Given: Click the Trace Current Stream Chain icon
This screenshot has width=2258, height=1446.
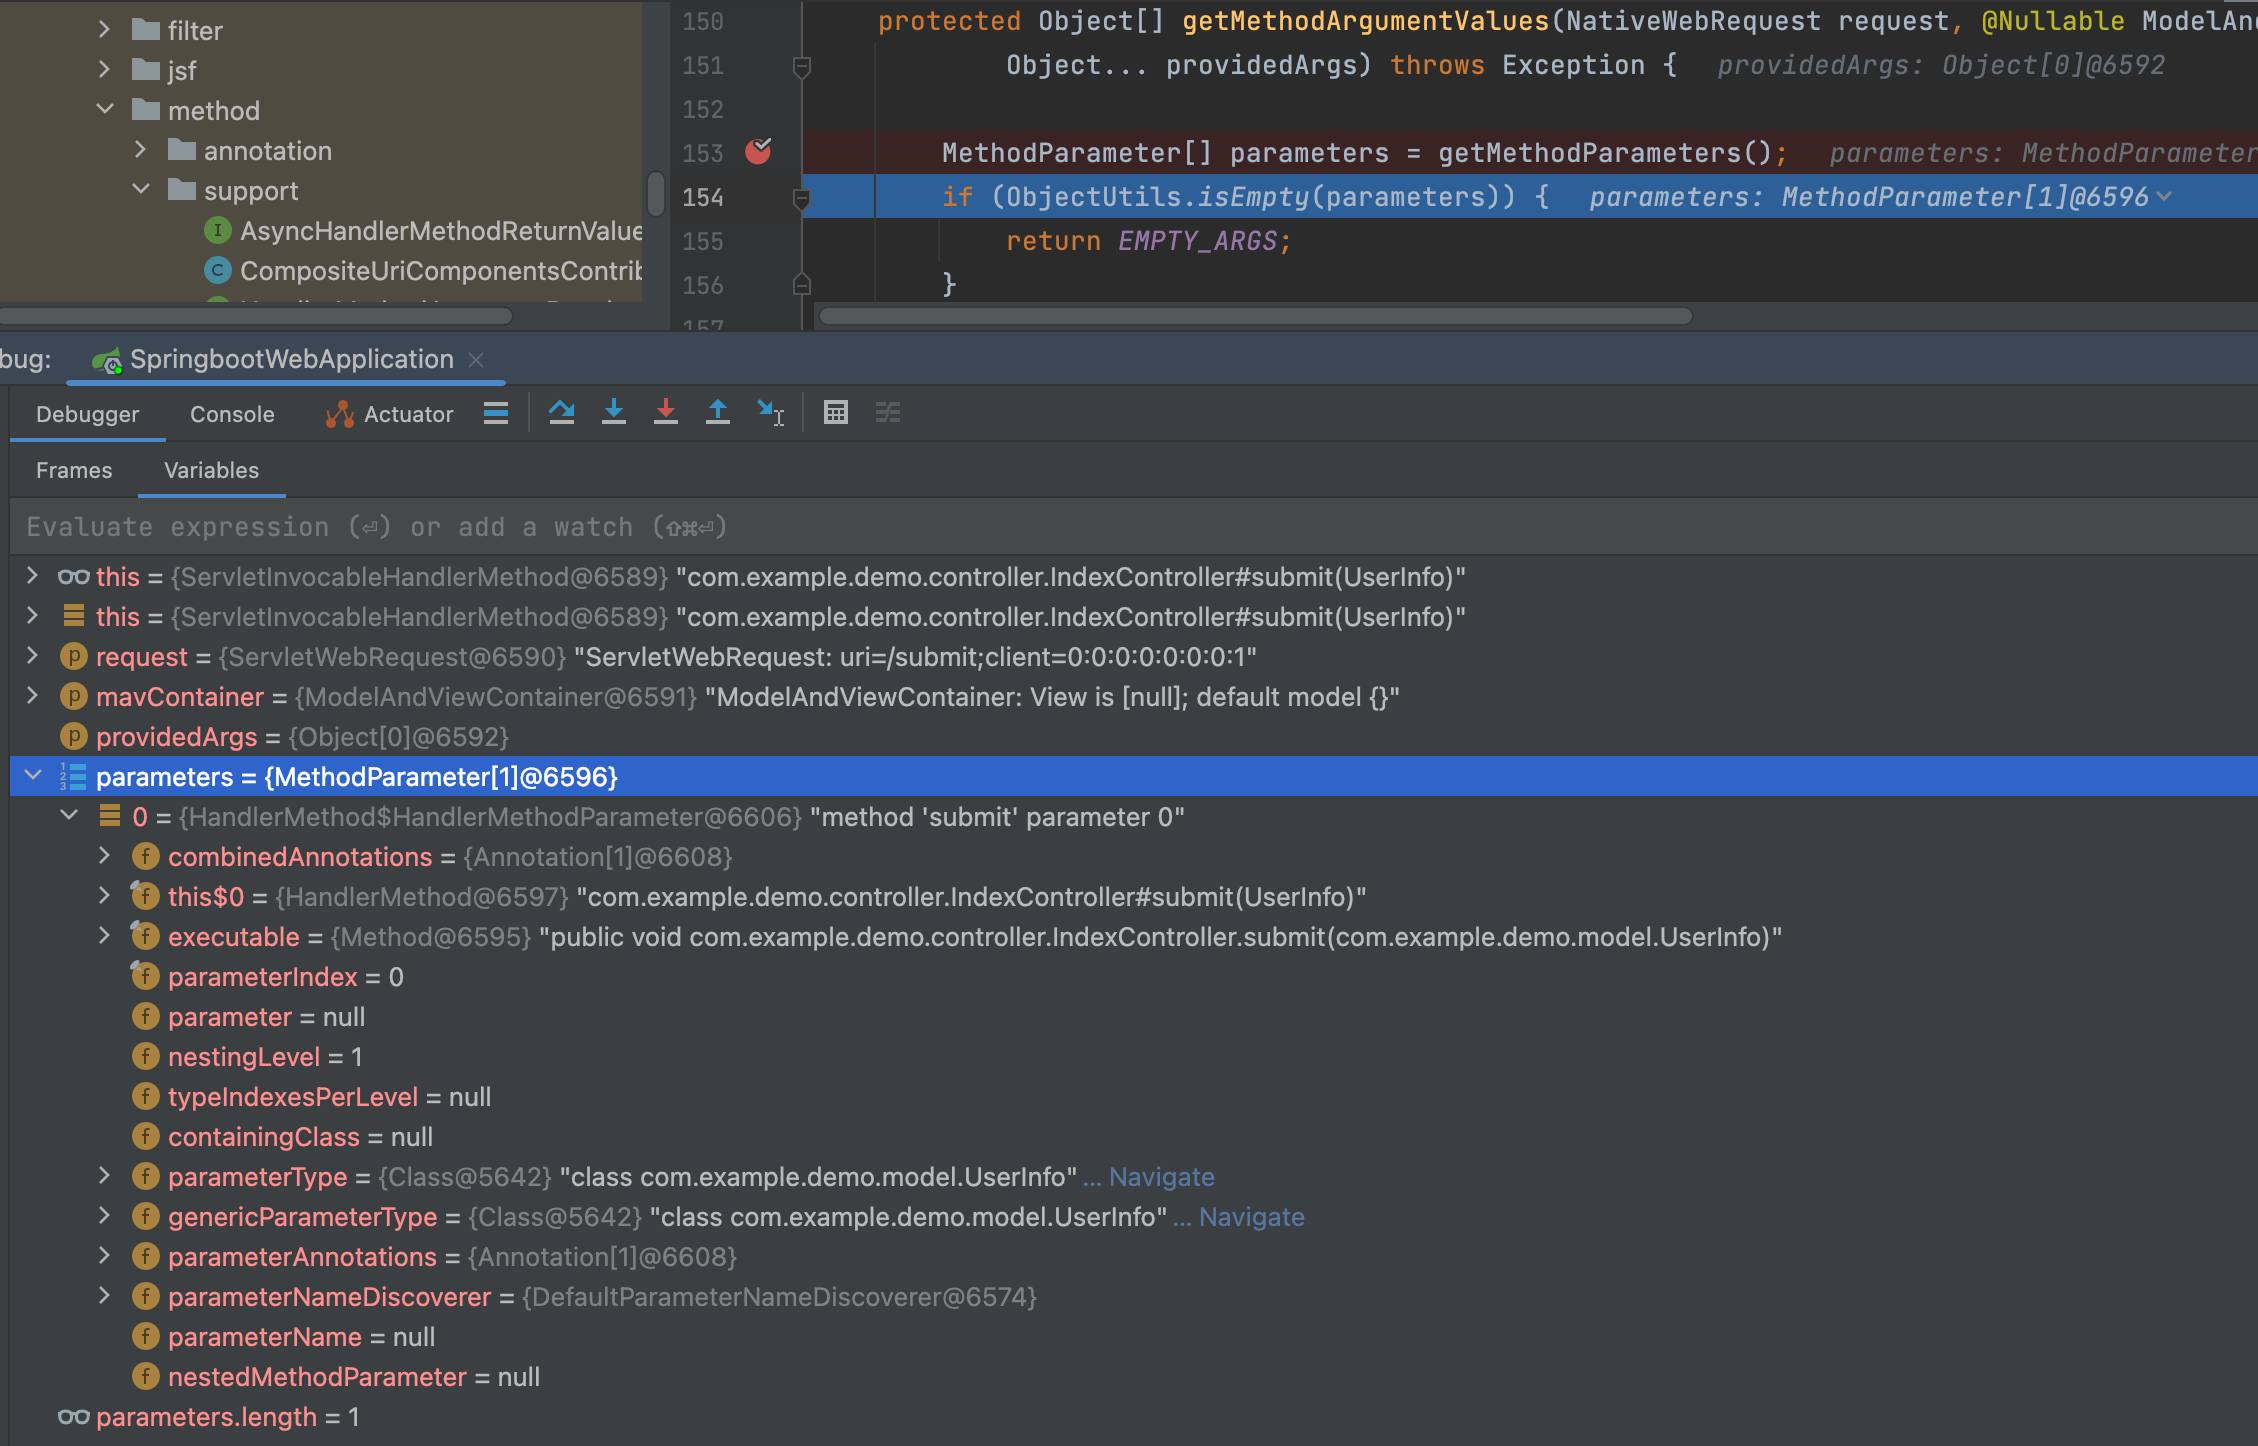Looking at the screenshot, I should point(888,413).
